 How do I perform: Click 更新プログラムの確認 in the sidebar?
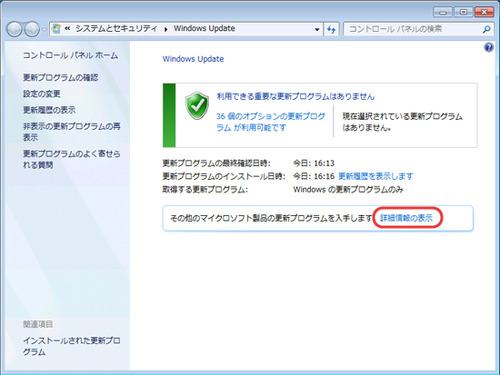(x=60, y=78)
